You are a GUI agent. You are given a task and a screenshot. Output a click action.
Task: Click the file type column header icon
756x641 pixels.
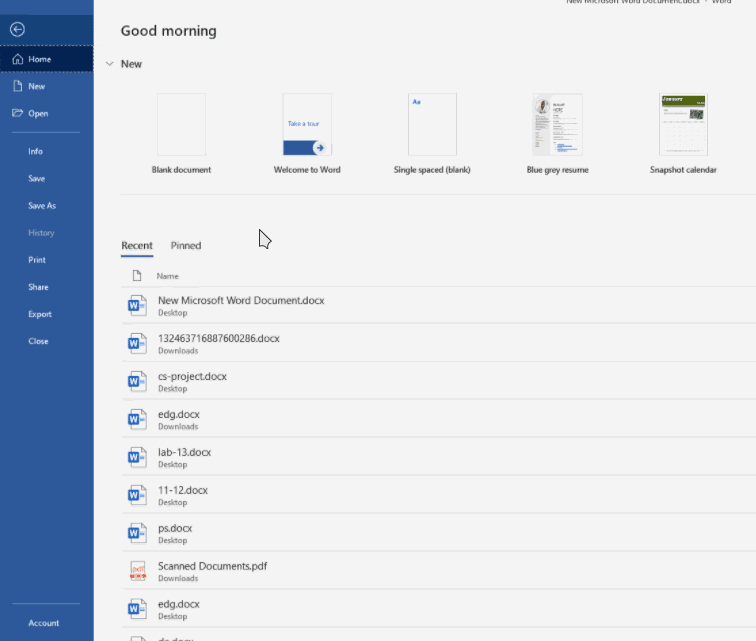coord(137,275)
